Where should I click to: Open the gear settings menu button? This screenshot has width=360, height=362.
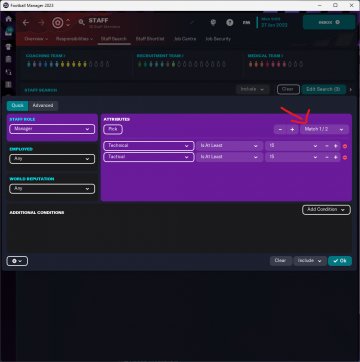tap(17, 261)
